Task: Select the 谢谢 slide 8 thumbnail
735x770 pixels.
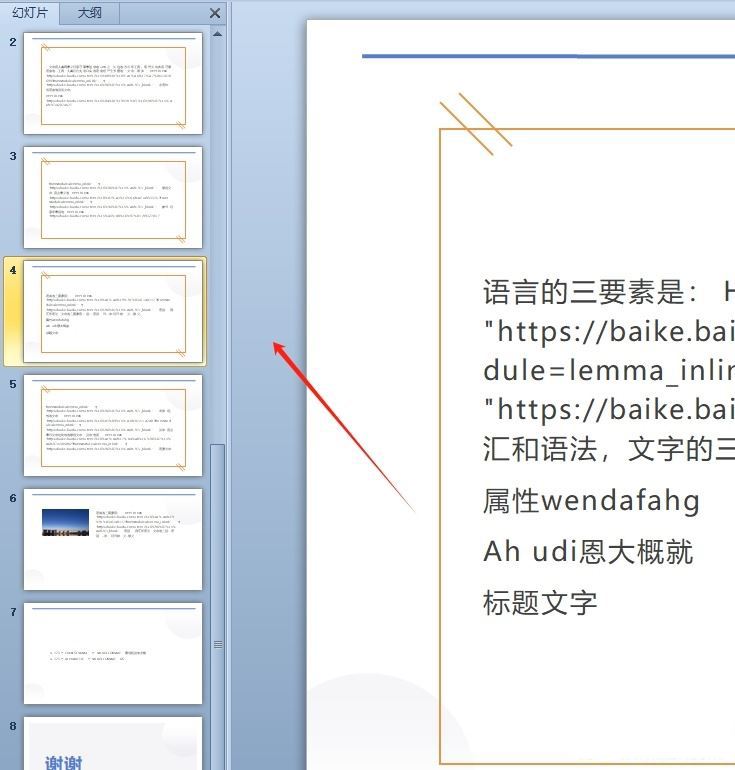Action: click(x=113, y=745)
